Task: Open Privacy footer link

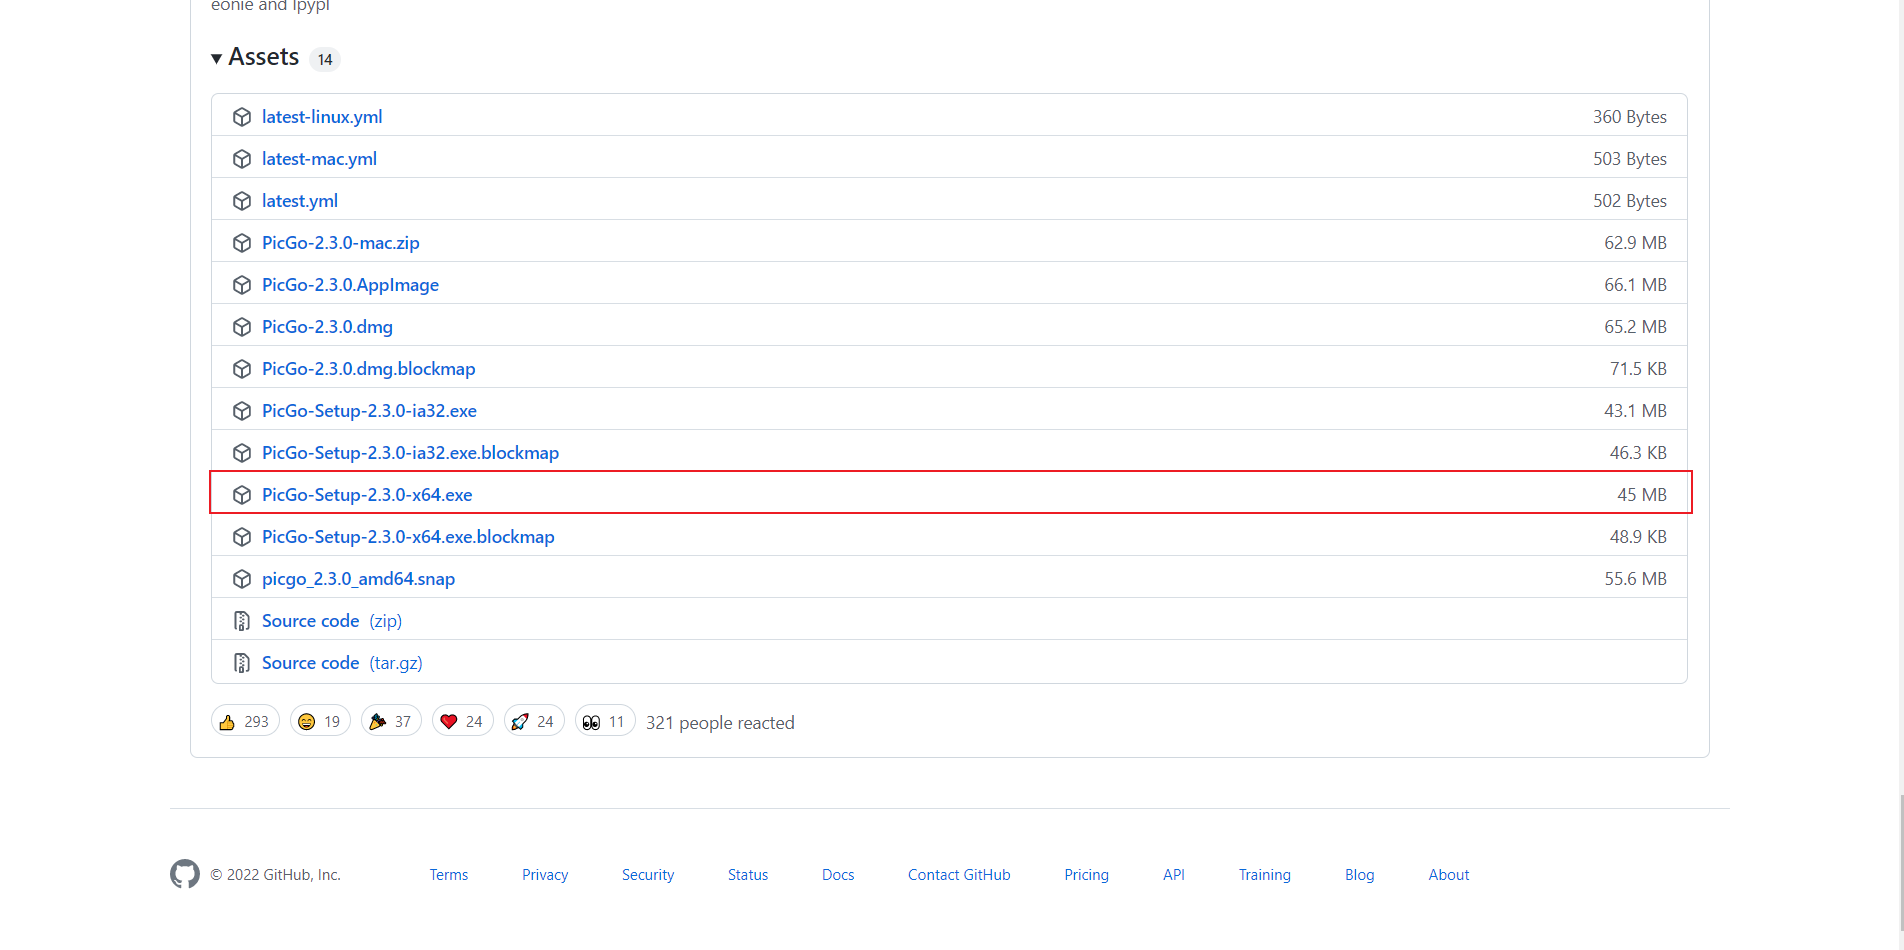Action: tap(545, 875)
